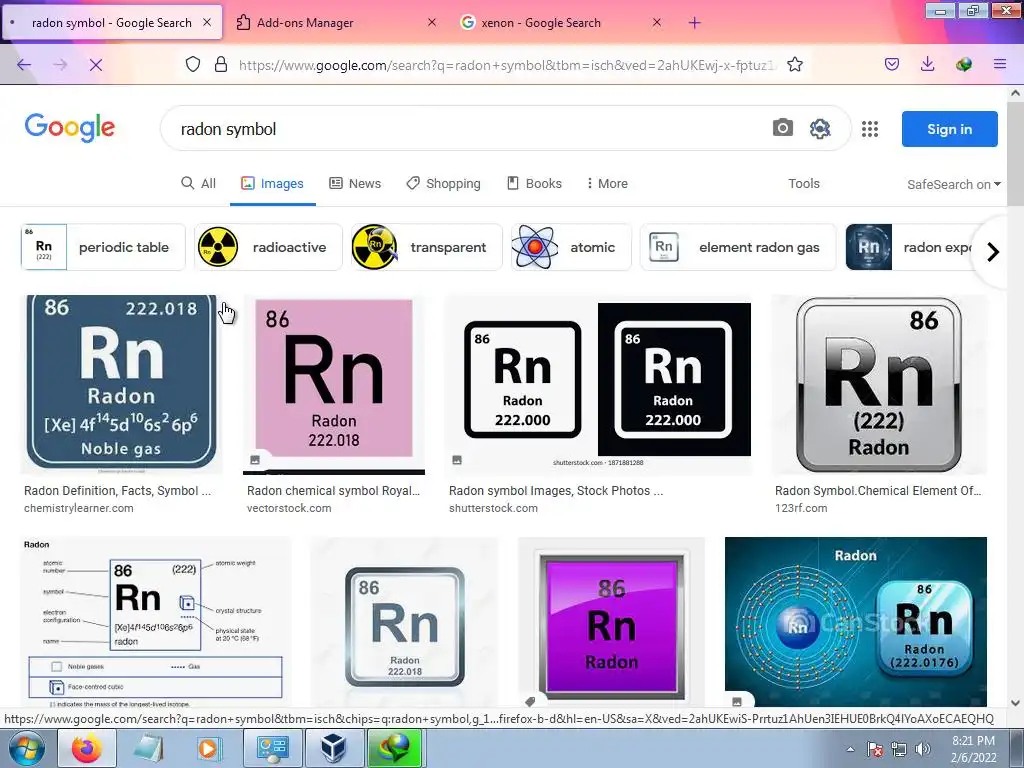Select the Images search tab
Image resolution: width=1024 pixels, height=768 pixels.
pos(272,184)
